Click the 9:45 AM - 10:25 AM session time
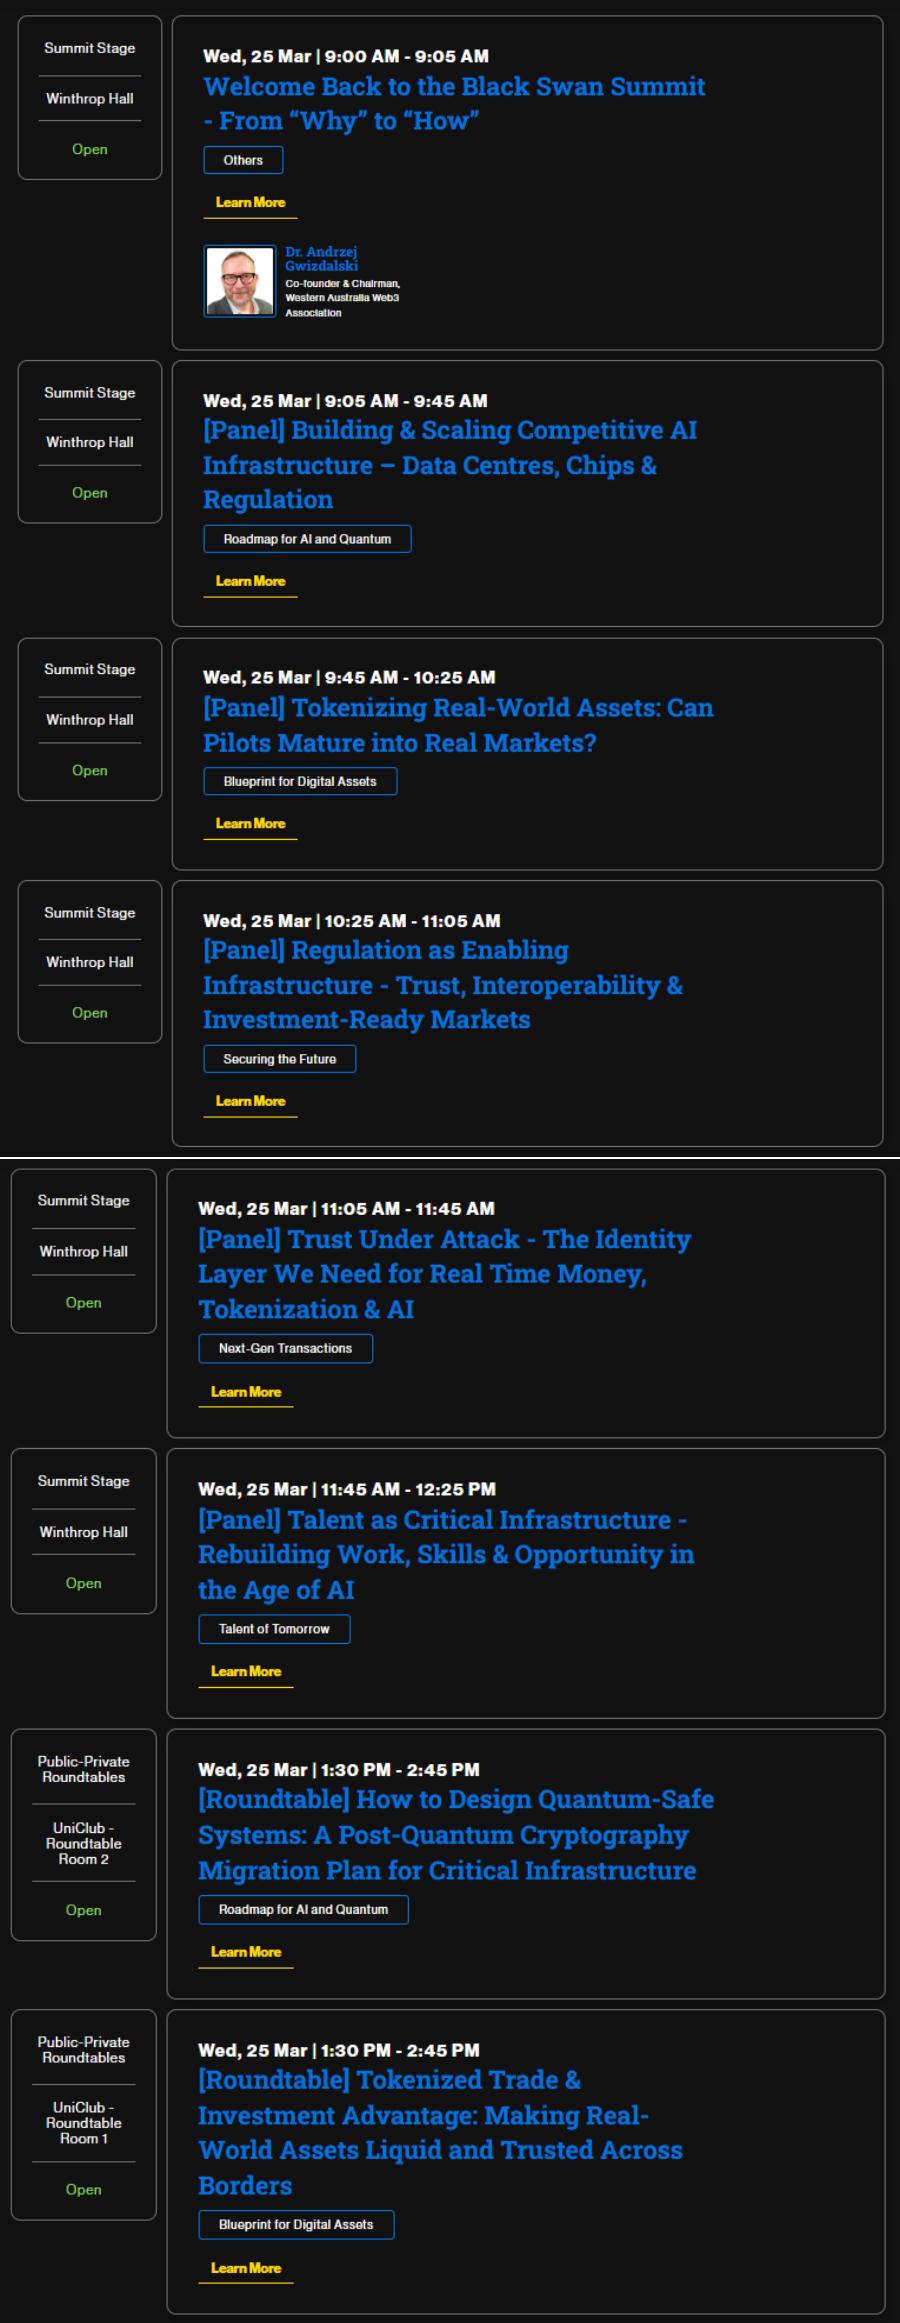 pyautogui.click(x=410, y=678)
